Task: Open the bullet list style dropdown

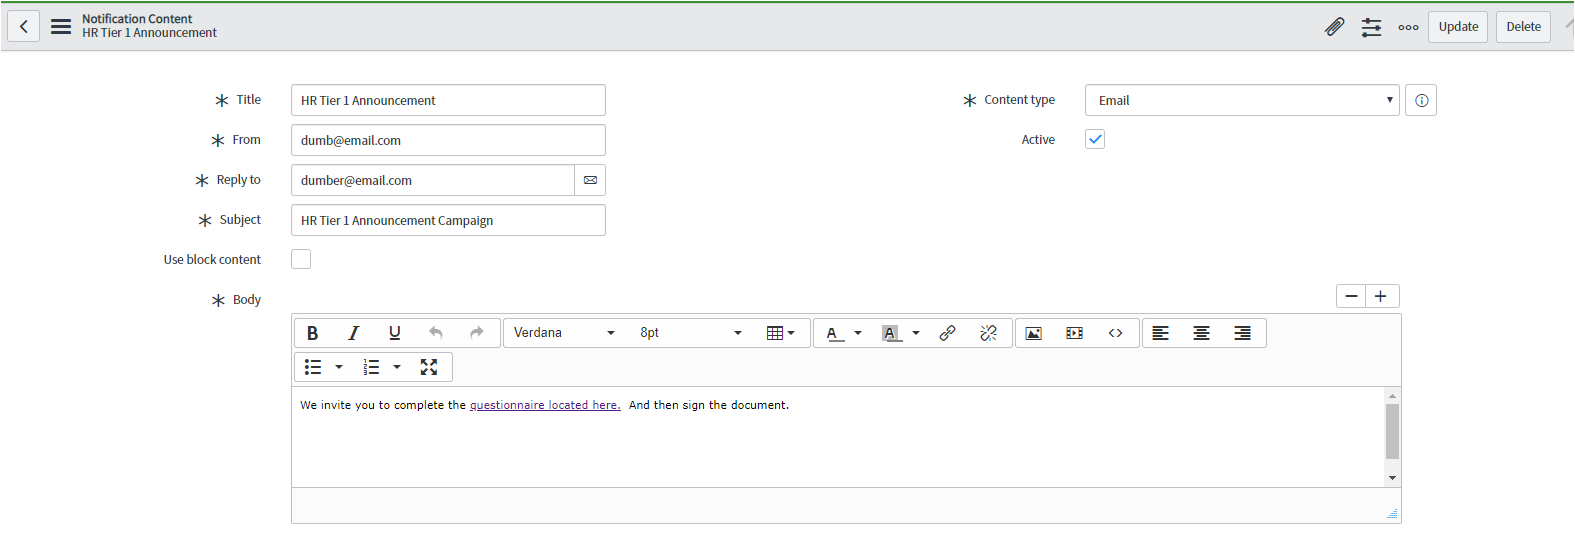Action: 339,367
